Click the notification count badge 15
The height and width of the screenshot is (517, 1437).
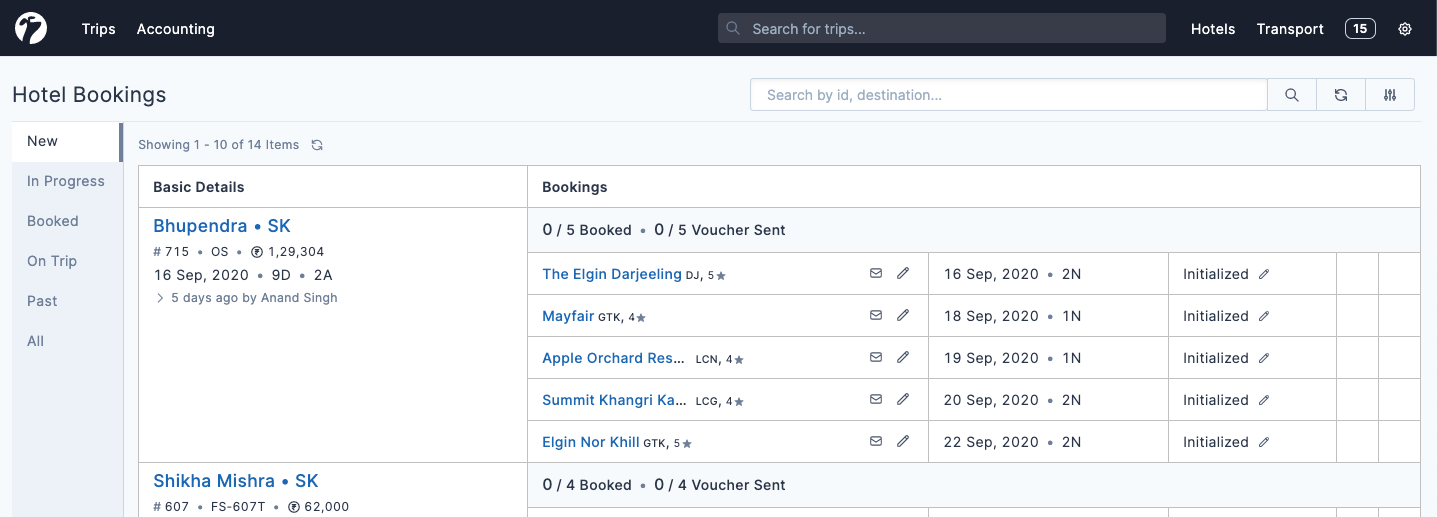click(1360, 29)
